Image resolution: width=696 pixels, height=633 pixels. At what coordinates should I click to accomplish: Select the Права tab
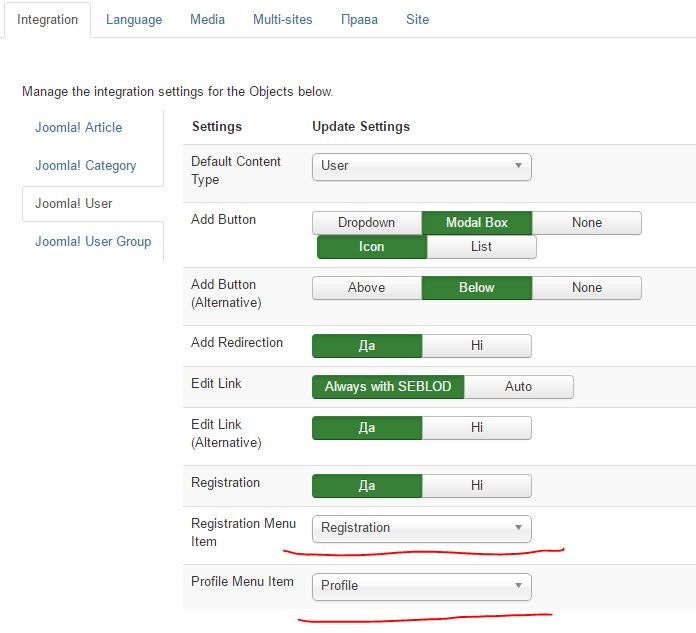tap(359, 20)
